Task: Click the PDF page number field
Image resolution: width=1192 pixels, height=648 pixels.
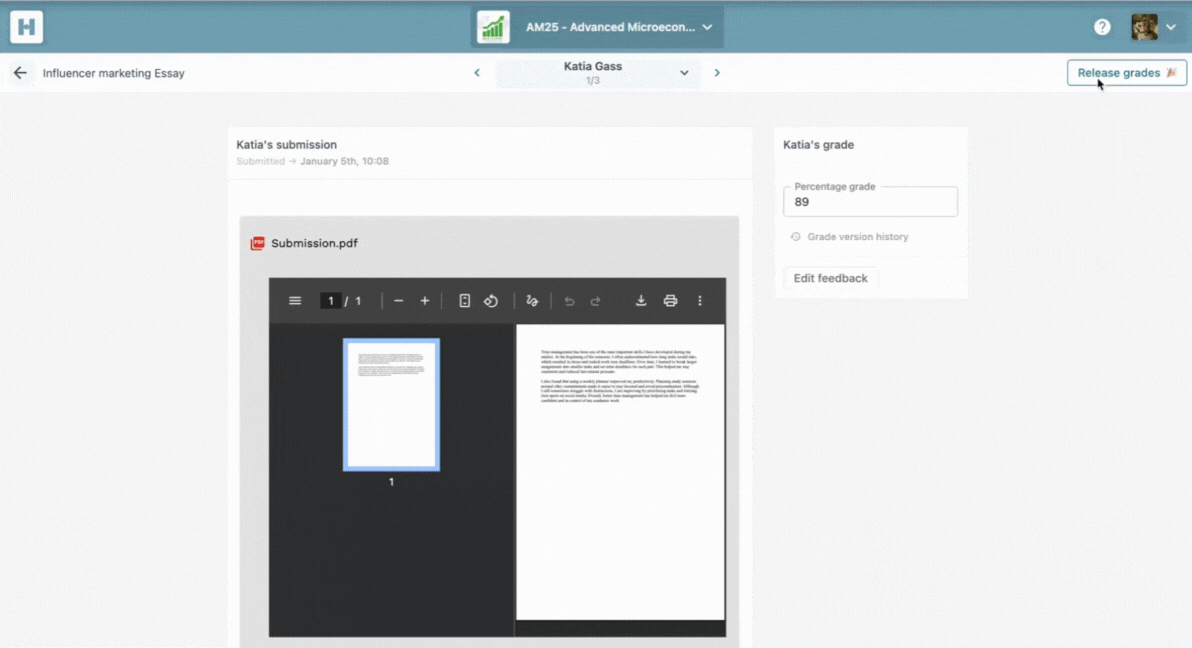Action: [331, 301]
